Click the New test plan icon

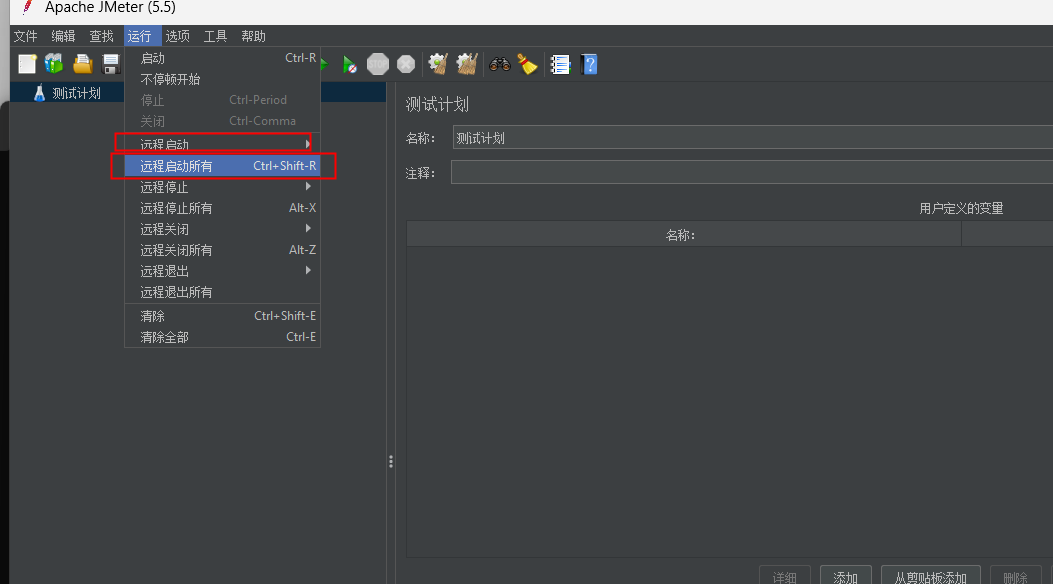(x=27, y=64)
